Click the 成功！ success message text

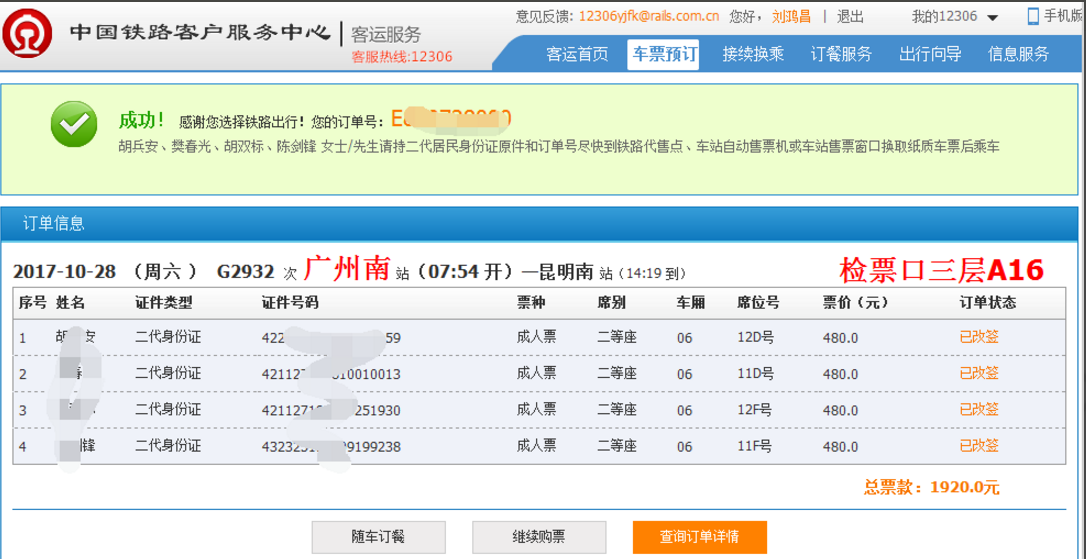(x=142, y=121)
